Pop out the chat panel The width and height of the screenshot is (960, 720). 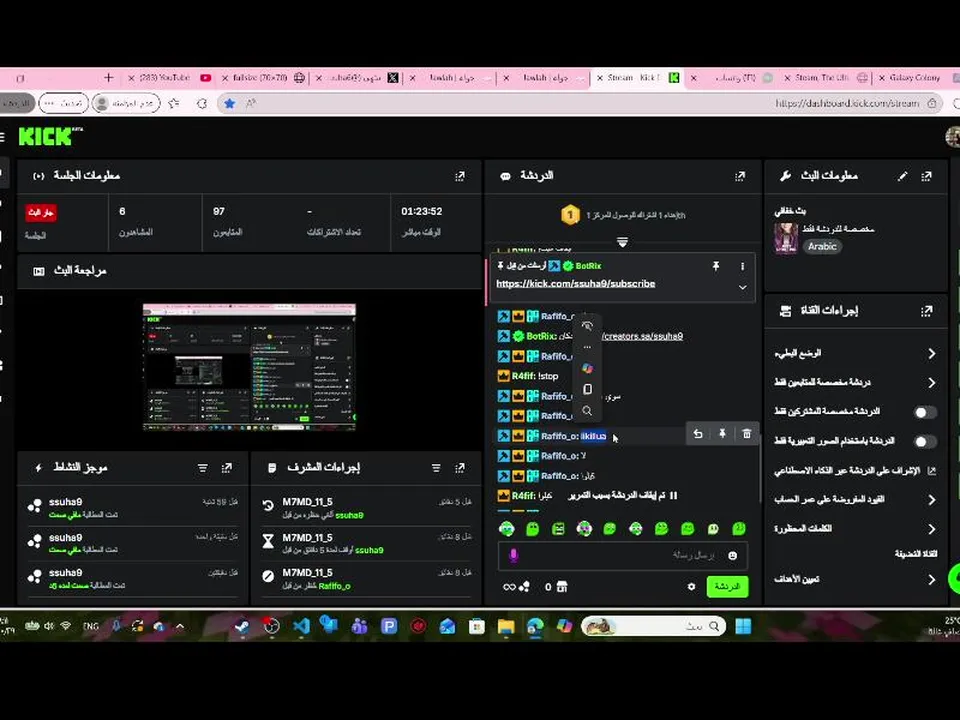pos(740,176)
